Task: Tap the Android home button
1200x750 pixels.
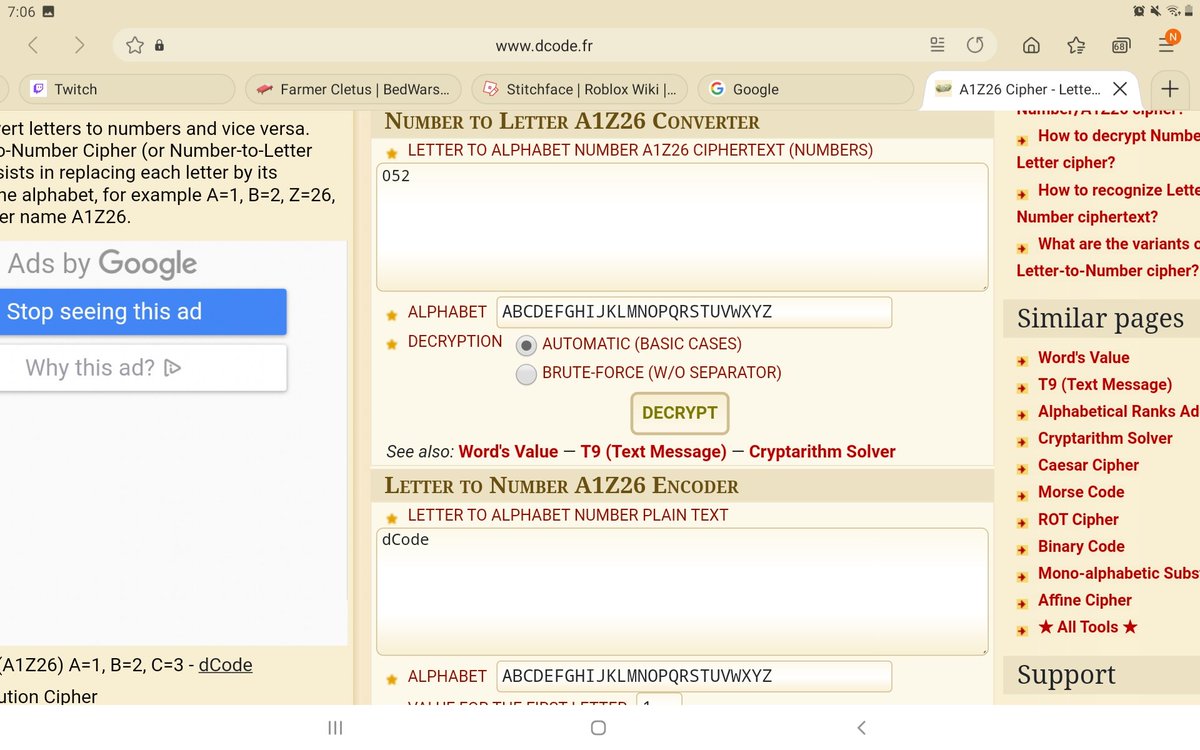Action: pos(598,728)
